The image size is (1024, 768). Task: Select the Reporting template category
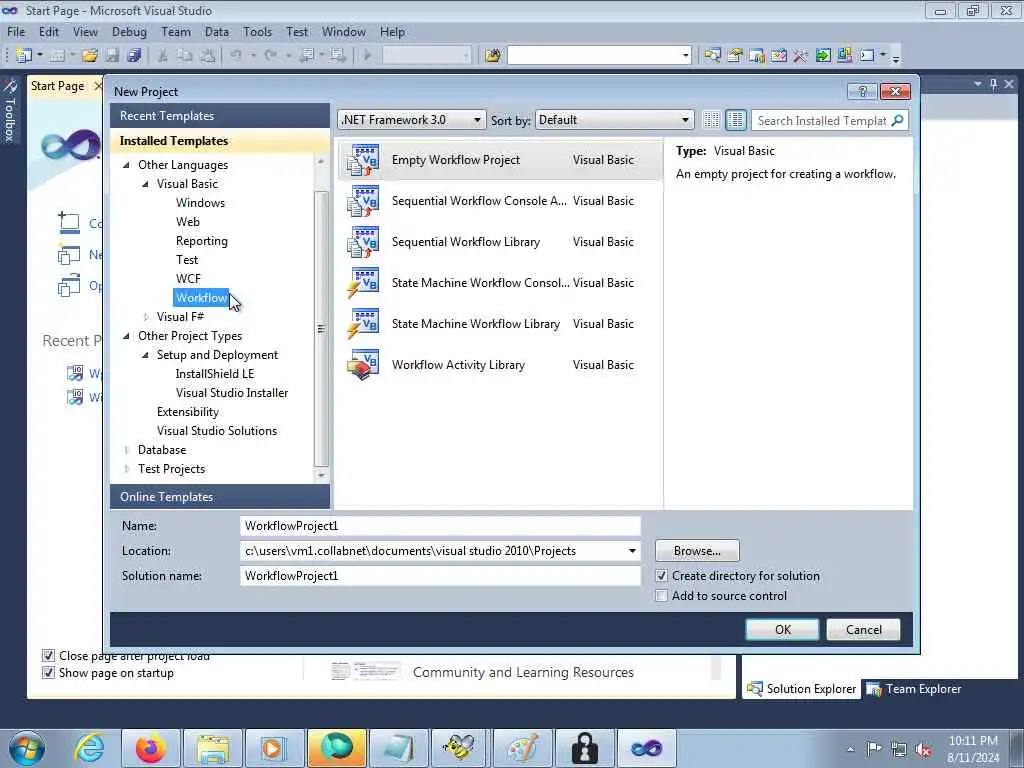click(202, 241)
